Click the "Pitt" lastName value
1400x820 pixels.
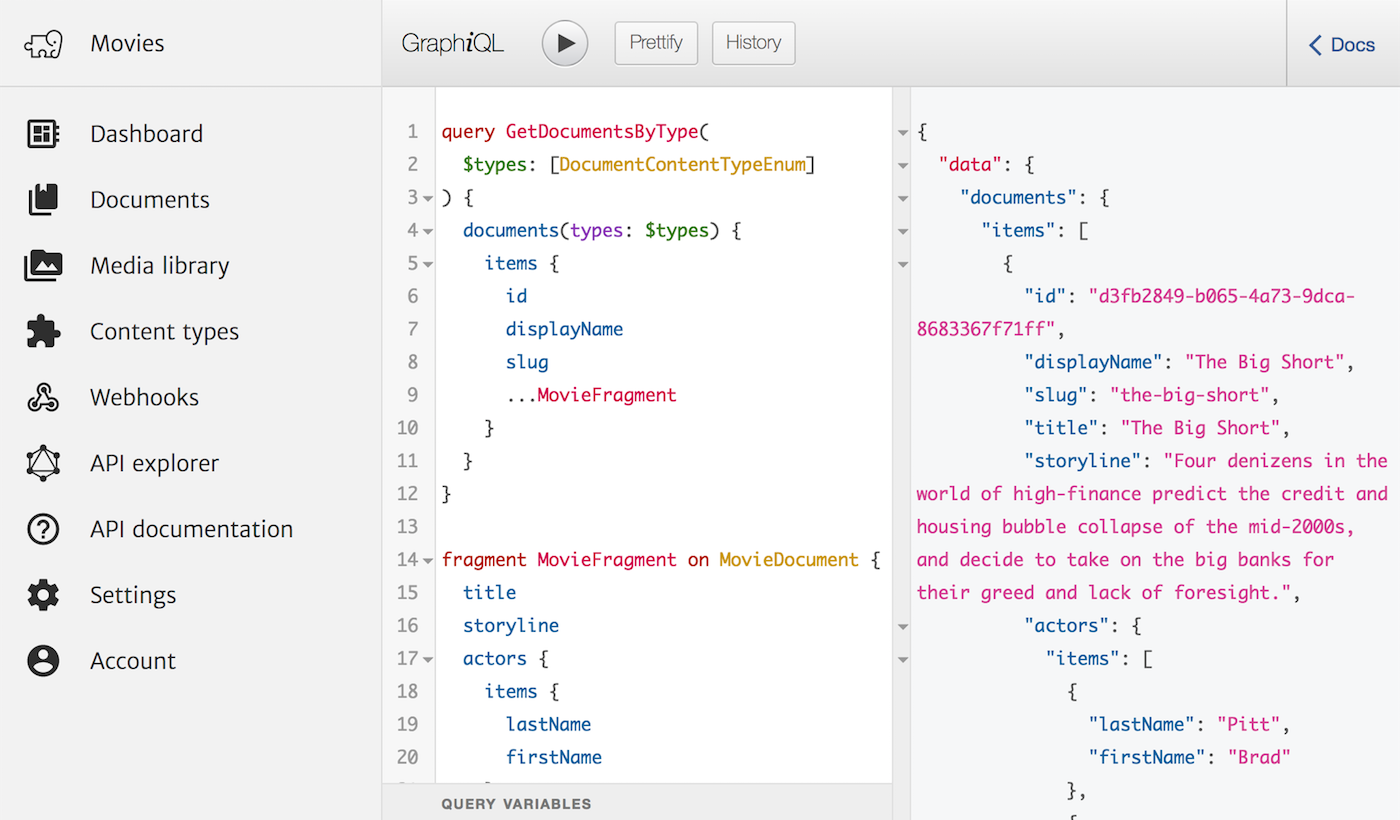(1247, 724)
